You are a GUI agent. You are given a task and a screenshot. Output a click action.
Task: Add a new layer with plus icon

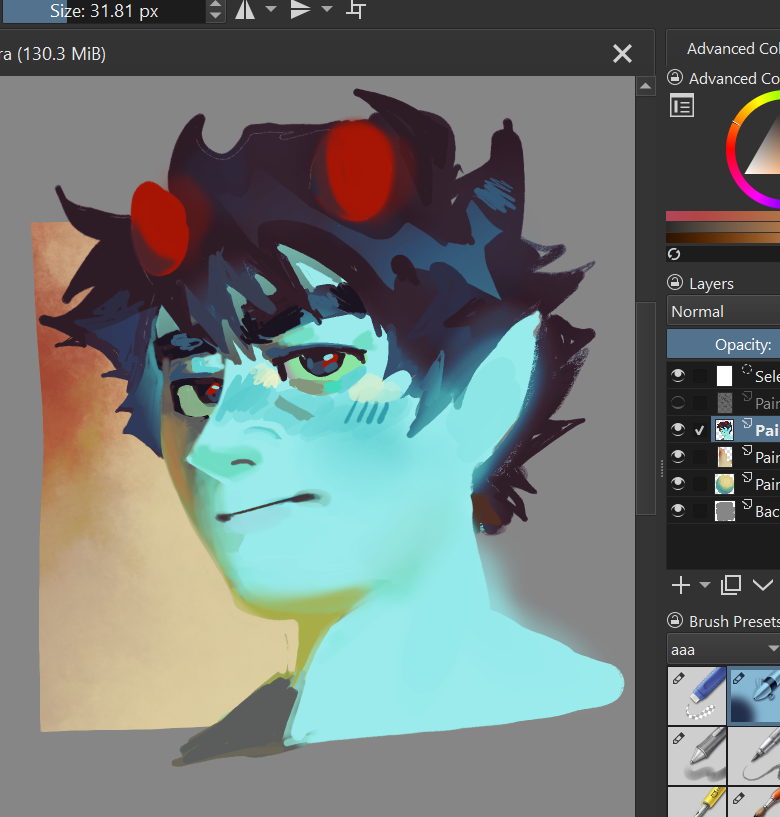coord(680,585)
